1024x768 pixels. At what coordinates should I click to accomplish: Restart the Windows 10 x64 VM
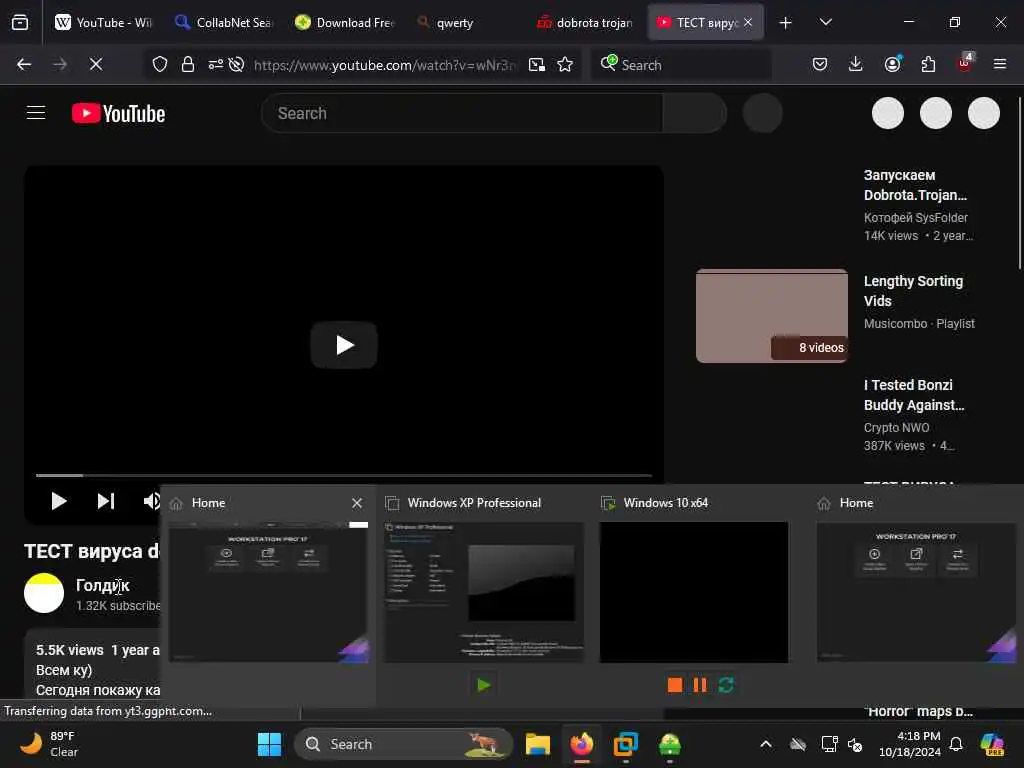[726, 685]
